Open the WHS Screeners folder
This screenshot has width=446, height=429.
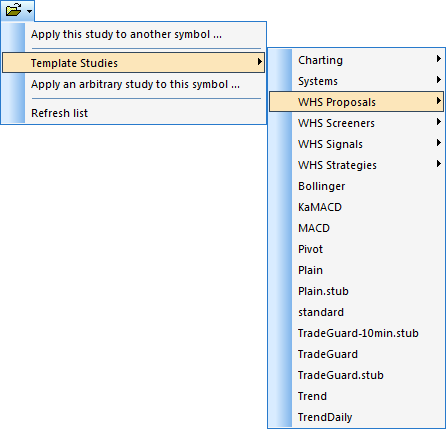pos(356,123)
